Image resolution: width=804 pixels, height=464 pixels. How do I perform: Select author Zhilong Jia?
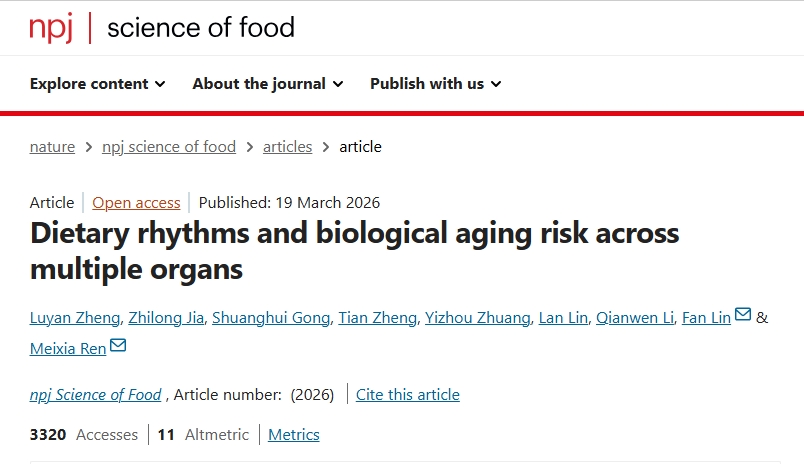169,318
